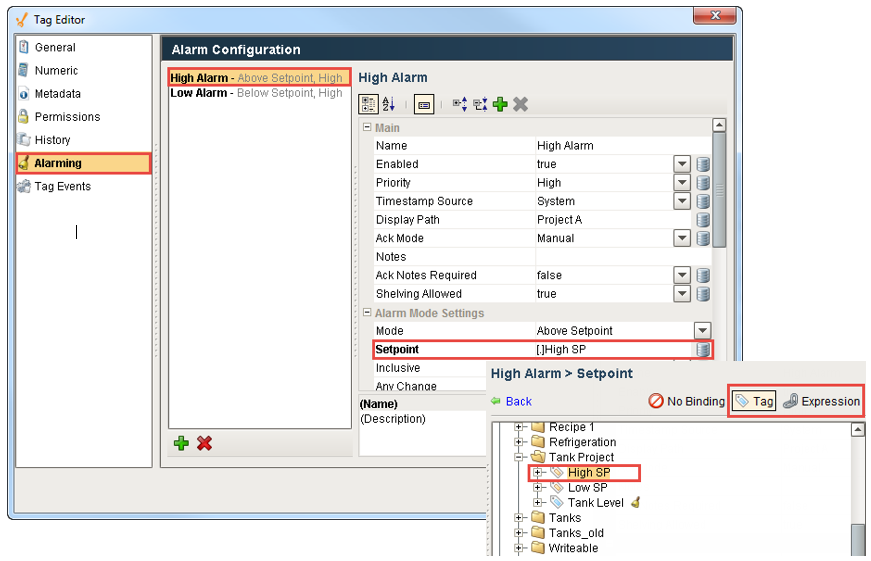This screenshot has height=561, width=871.
Task: Choose No Binding option
Action: (686, 401)
